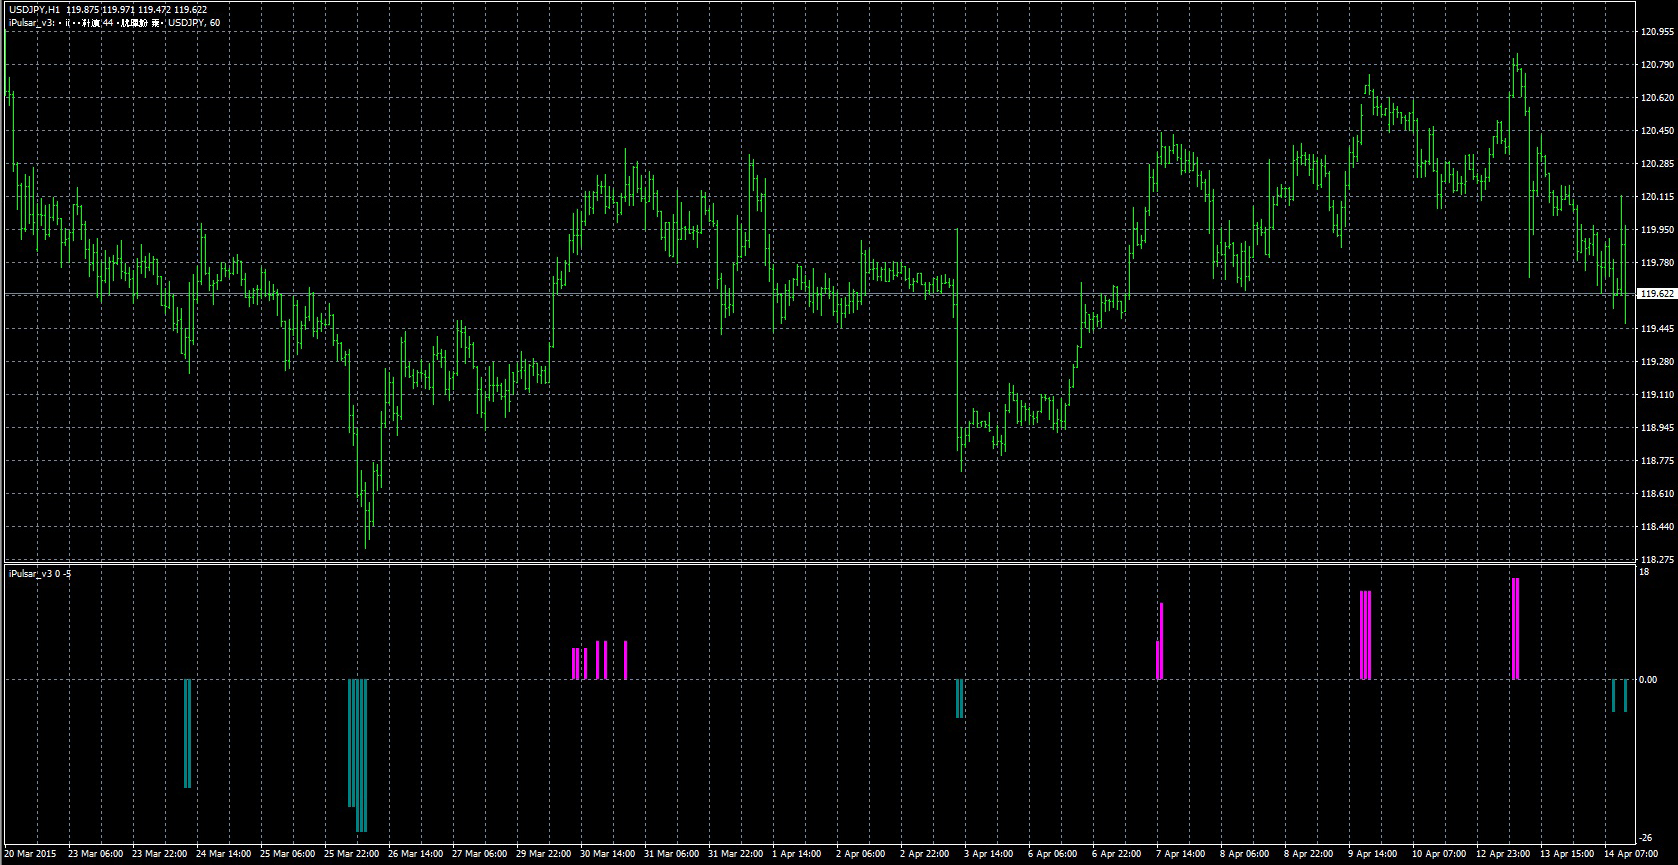Screen dimensions: 1678x865
Task: Click the tallest magenta bar near 12 Apr 23:00
Action: click(x=1516, y=629)
